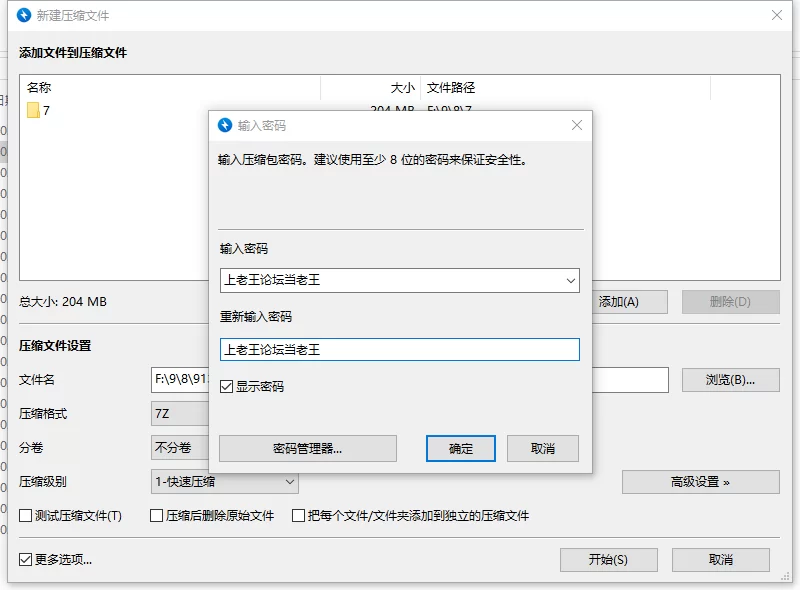This screenshot has width=800, height=590.
Task: Confirm password with 确定 button
Action: pos(461,449)
